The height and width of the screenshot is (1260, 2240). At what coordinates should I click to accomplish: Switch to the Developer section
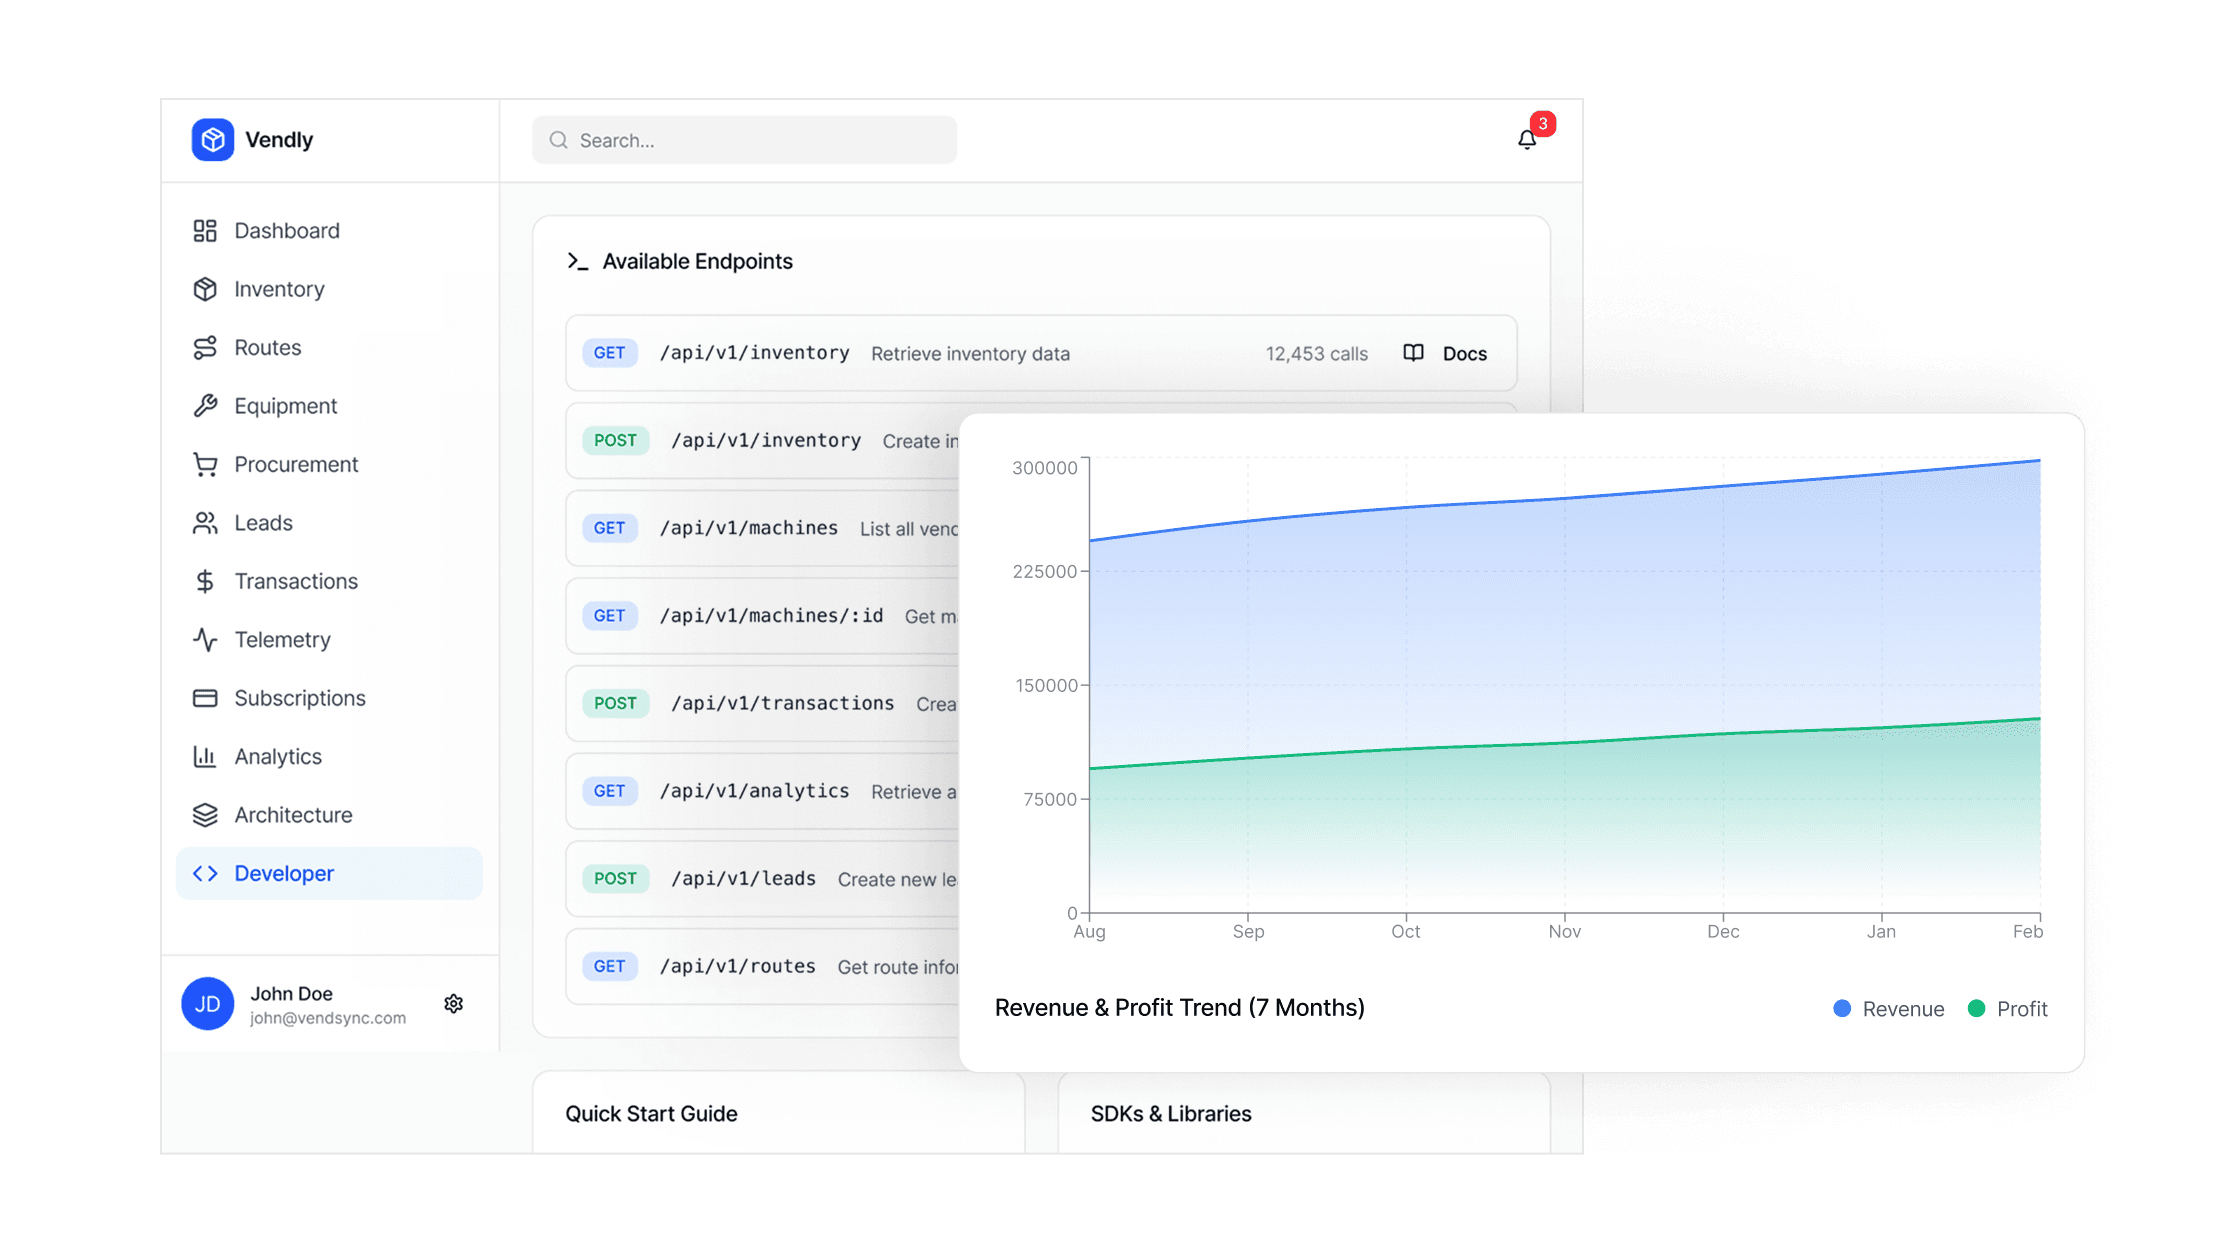[283, 873]
